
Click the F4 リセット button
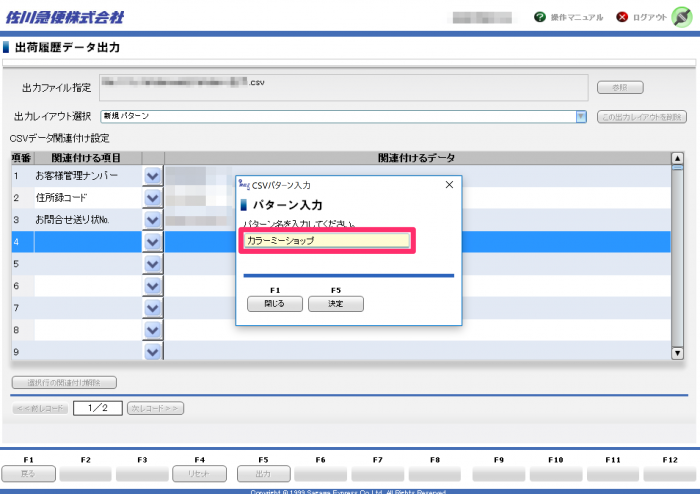pyautogui.click(x=200, y=473)
